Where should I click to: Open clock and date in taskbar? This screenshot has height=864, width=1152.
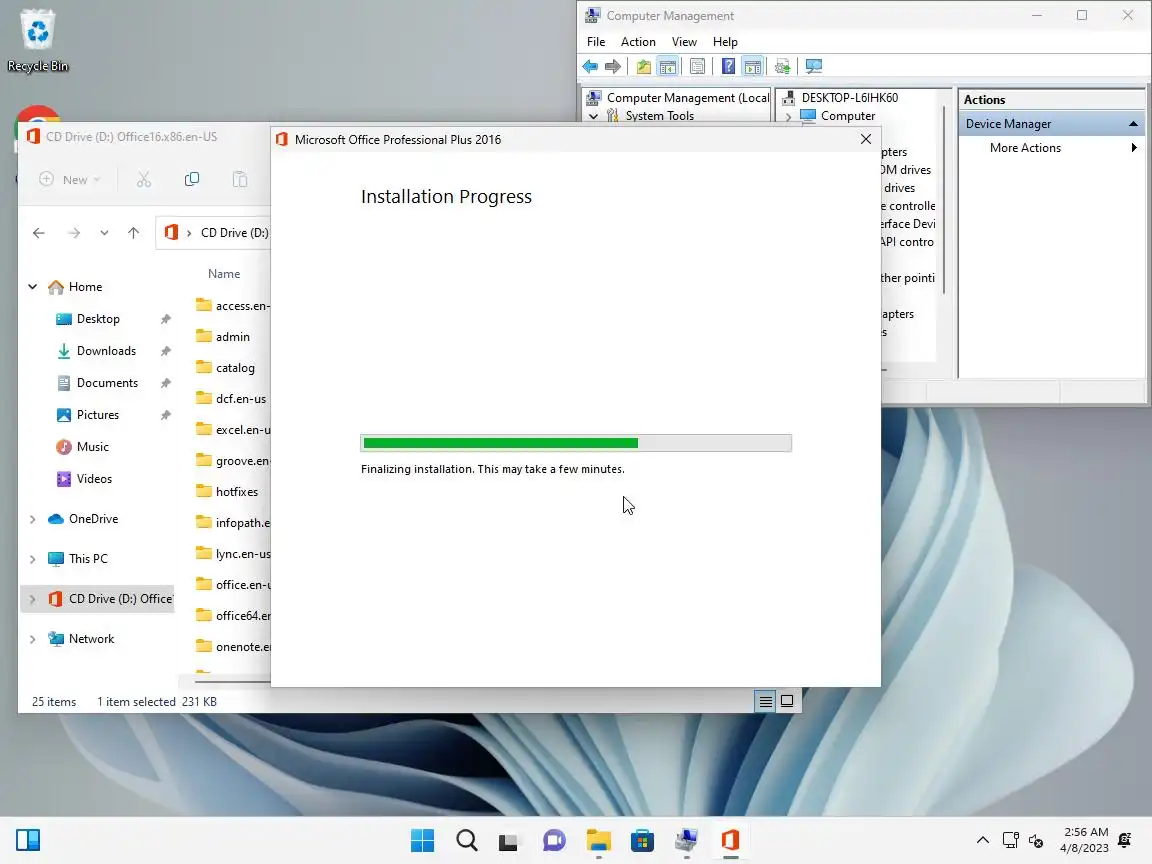coord(1084,840)
